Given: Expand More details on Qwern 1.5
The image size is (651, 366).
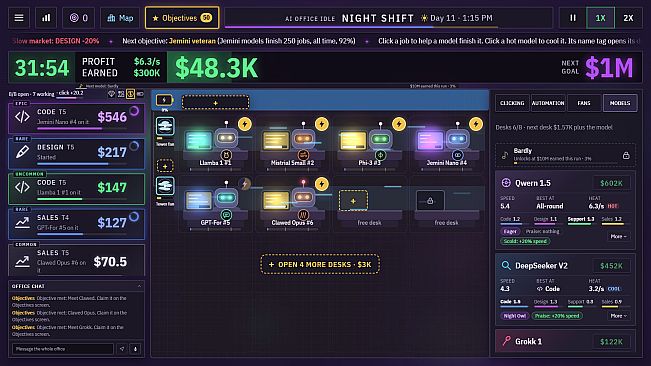Looking at the screenshot, I should click(618, 237).
